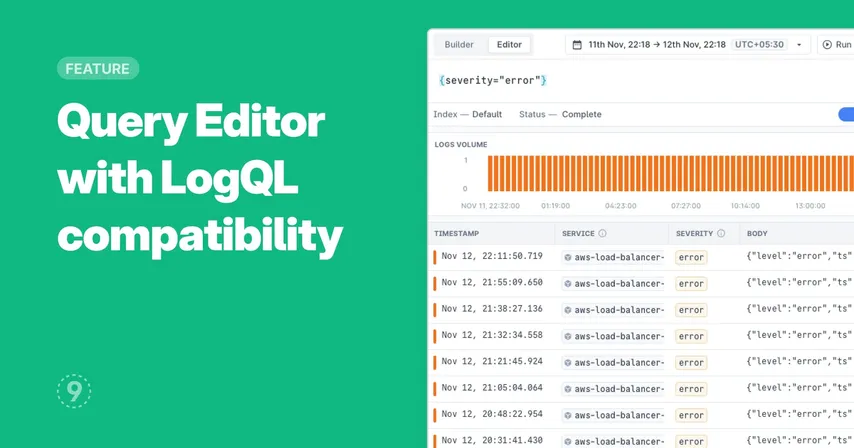The height and width of the screenshot is (448, 854).
Task: Expand the time range dropdown arrow
Action: click(799, 45)
